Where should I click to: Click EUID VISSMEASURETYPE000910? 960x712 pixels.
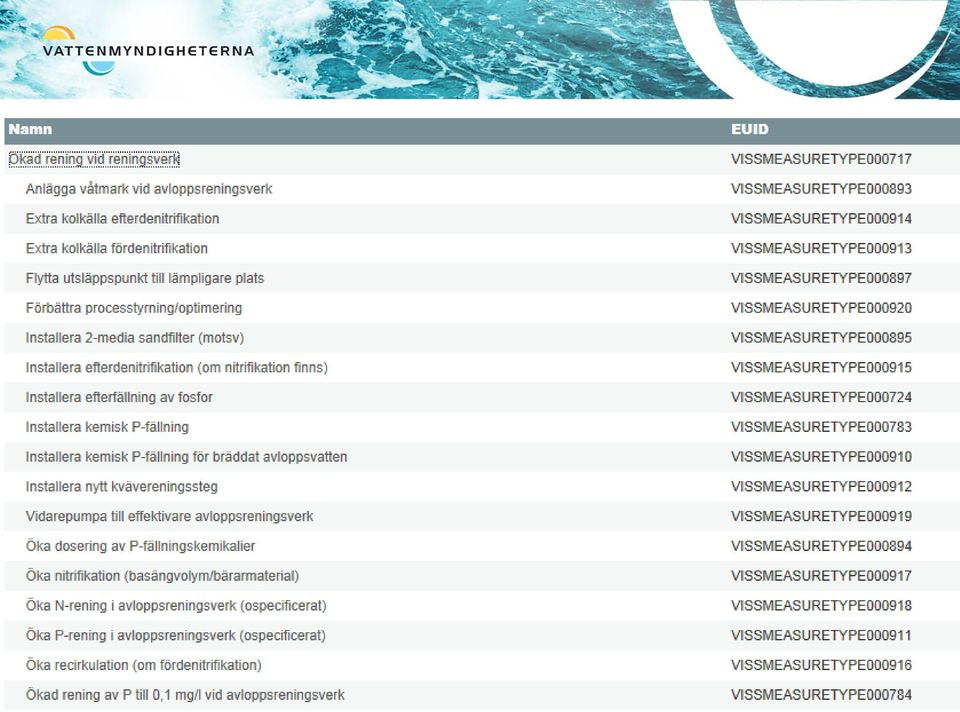tap(821, 457)
